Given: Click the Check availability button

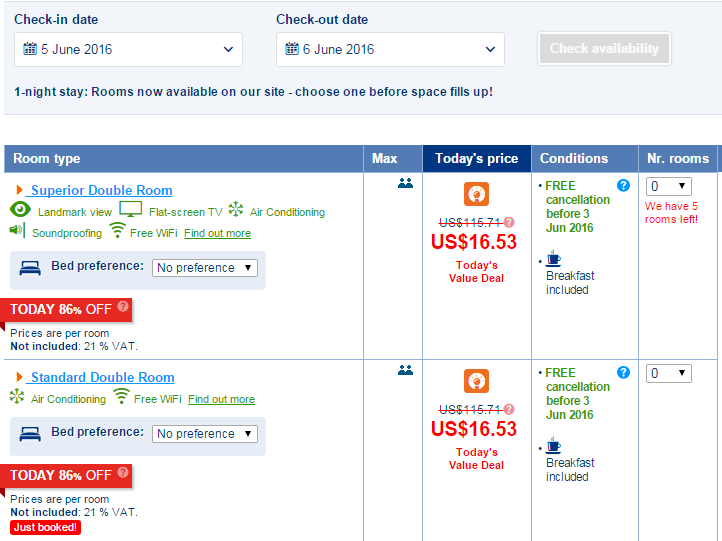Looking at the screenshot, I should click(x=604, y=48).
